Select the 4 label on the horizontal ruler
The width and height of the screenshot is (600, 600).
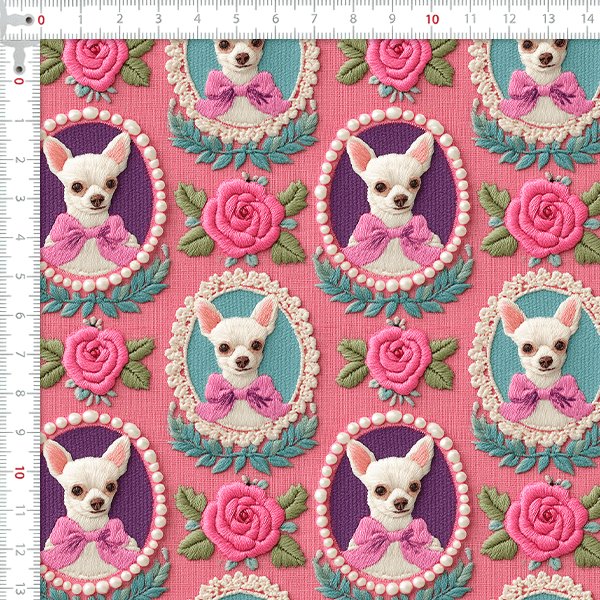click(197, 19)
